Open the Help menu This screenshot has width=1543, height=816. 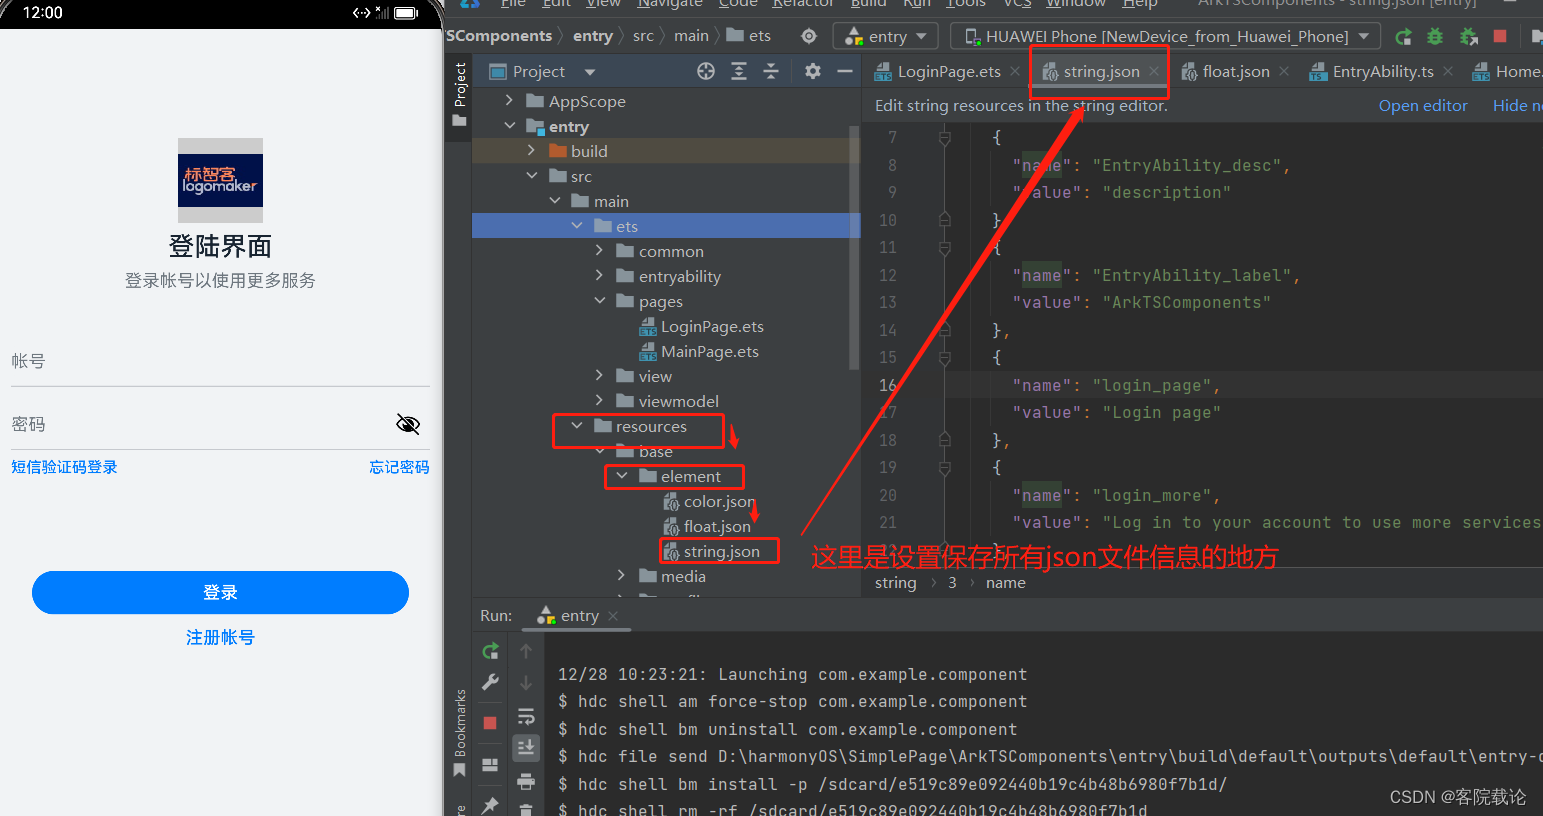click(1140, 4)
